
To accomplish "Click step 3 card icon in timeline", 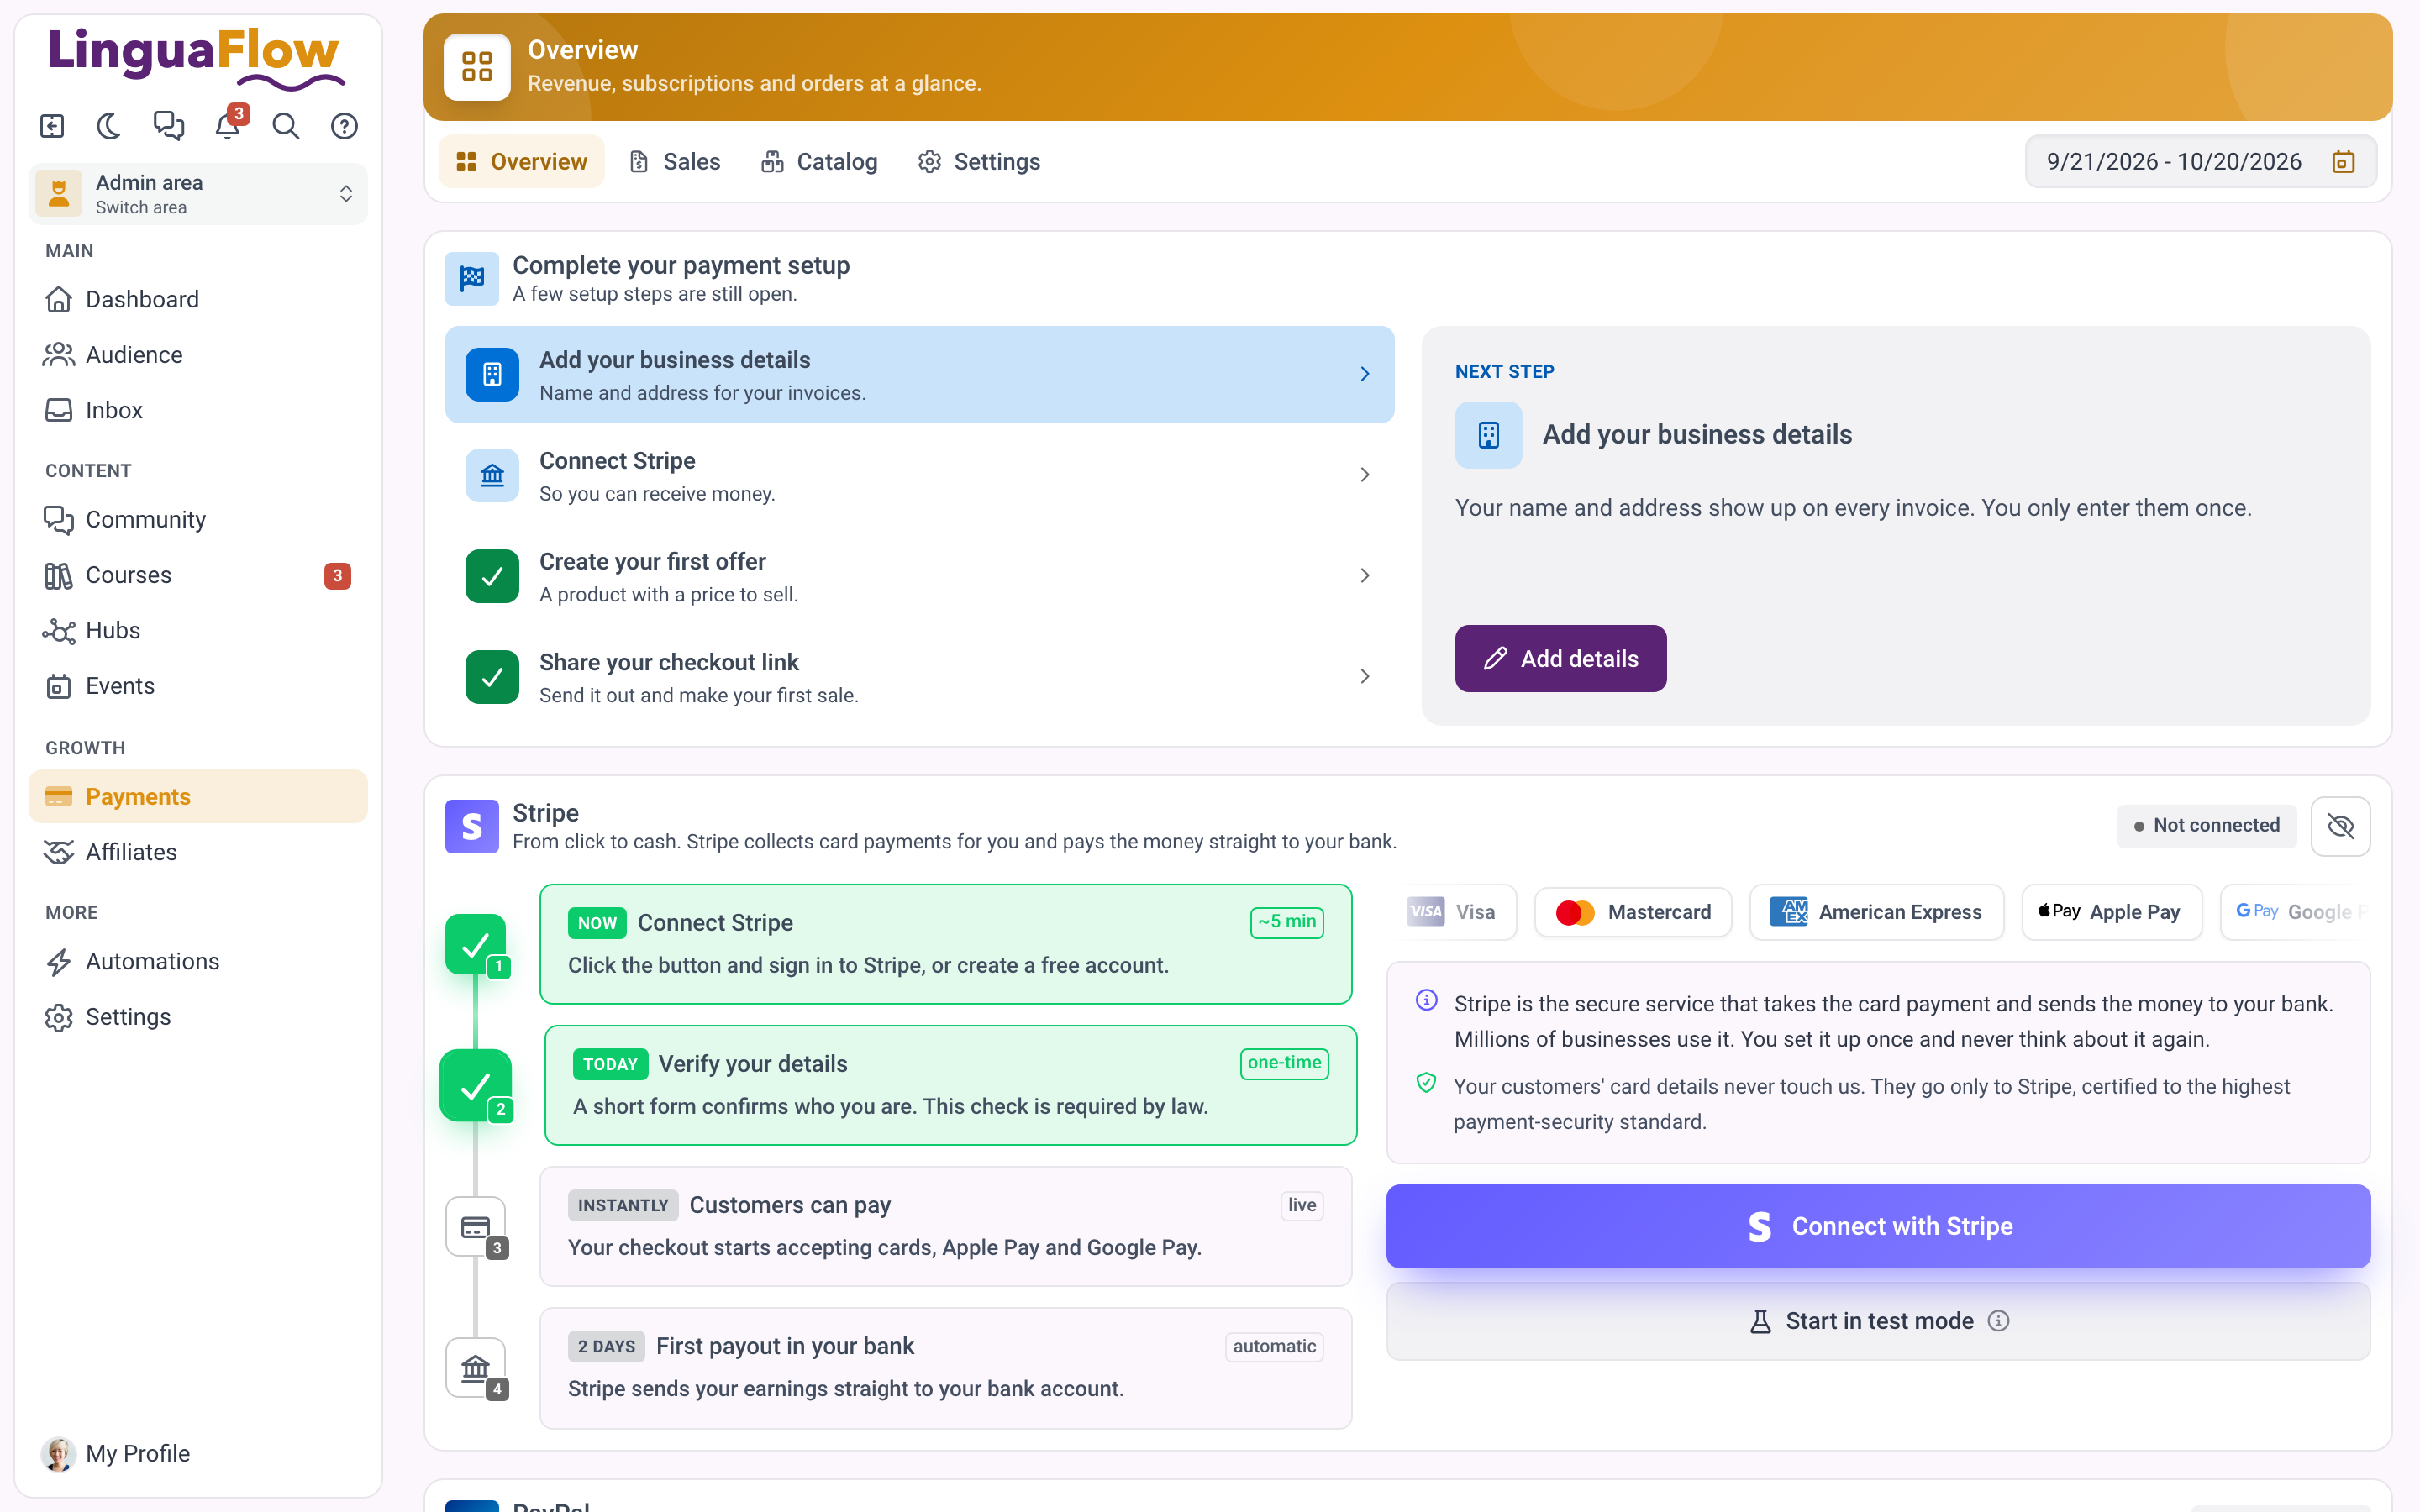I will 476,1227.
